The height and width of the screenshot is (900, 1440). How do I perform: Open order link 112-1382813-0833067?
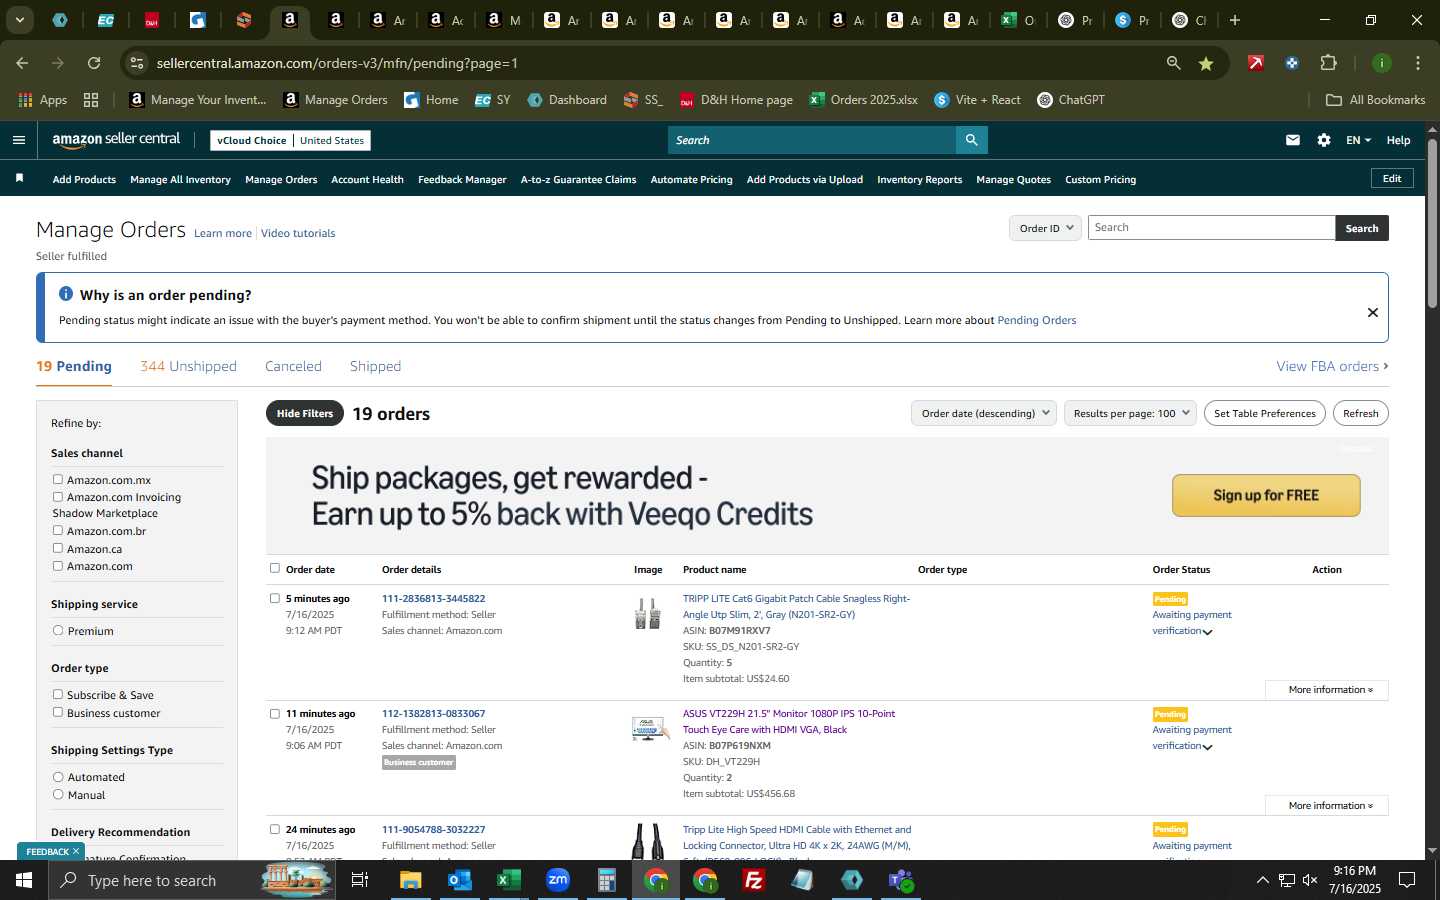433,714
